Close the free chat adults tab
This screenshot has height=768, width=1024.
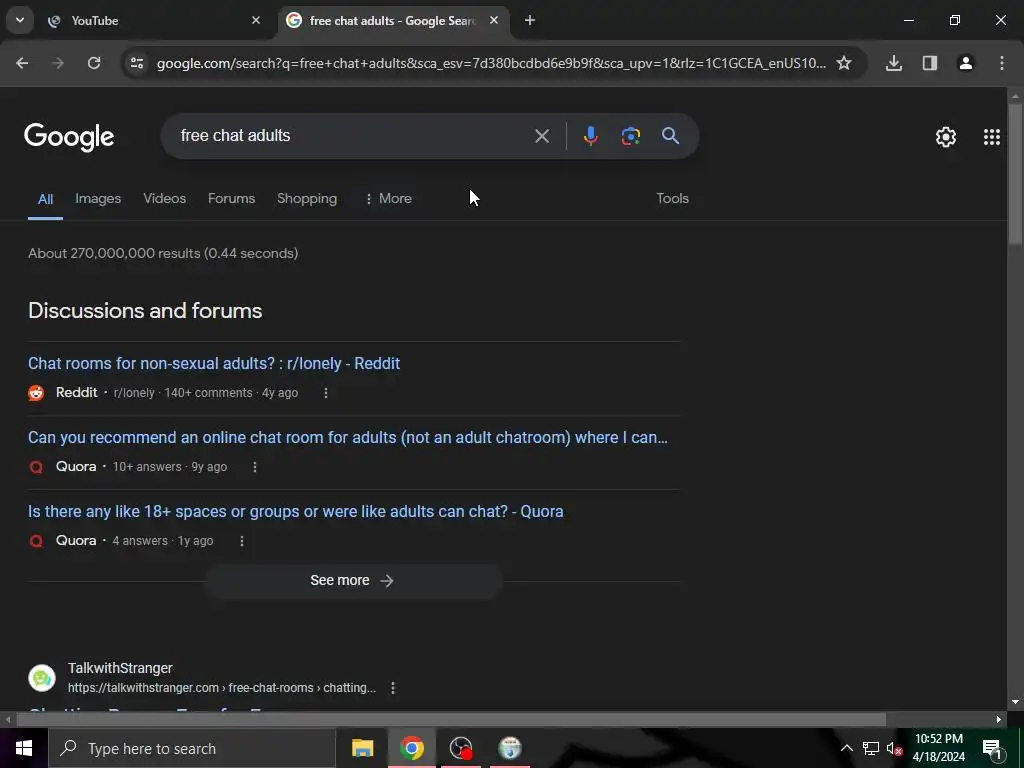pyautogui.click(x=494, y=20)
